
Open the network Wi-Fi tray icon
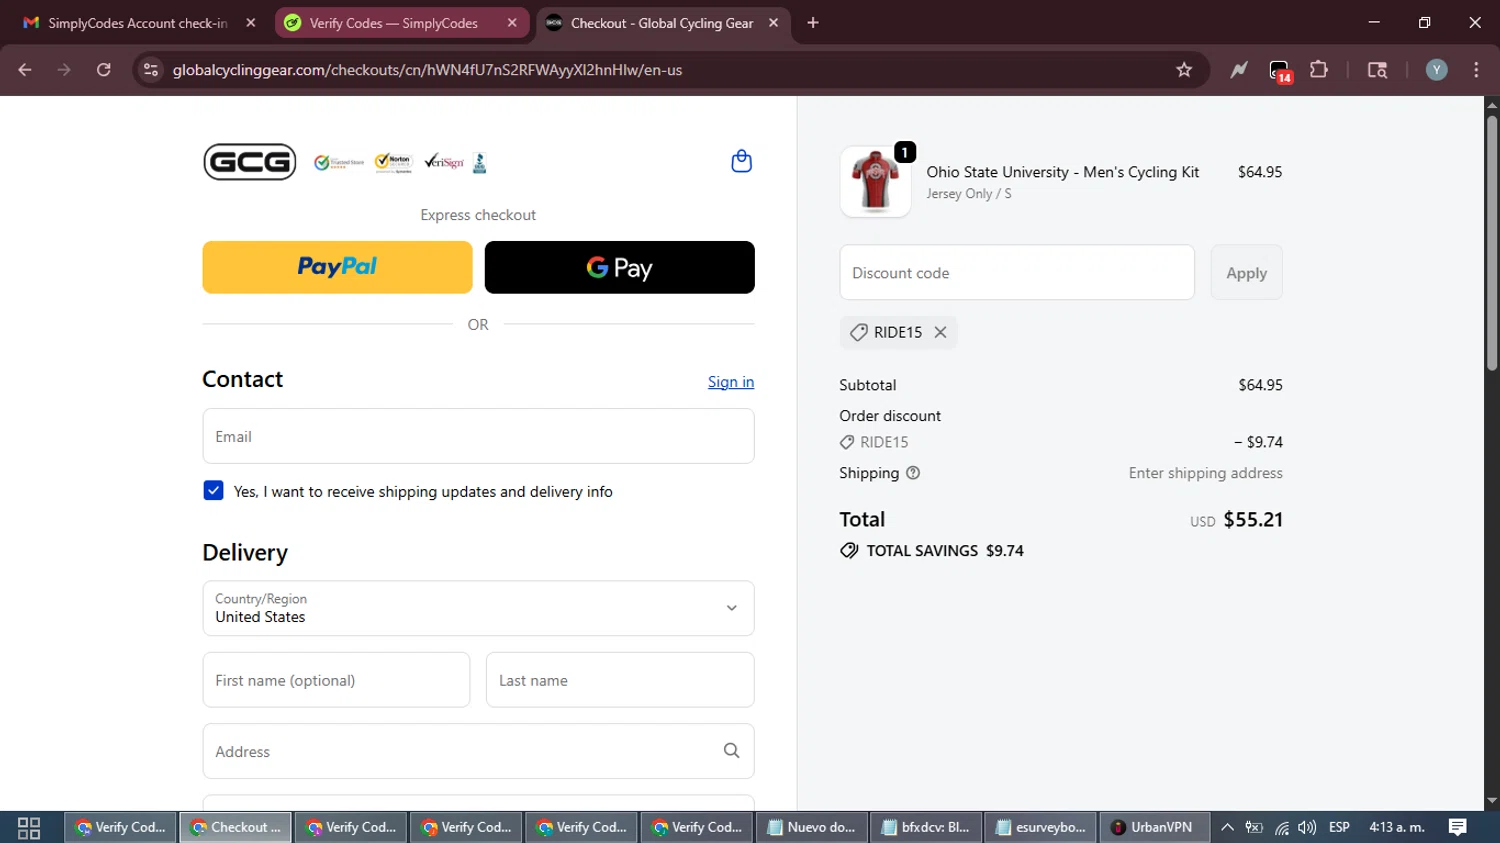tap(1281, 827)
